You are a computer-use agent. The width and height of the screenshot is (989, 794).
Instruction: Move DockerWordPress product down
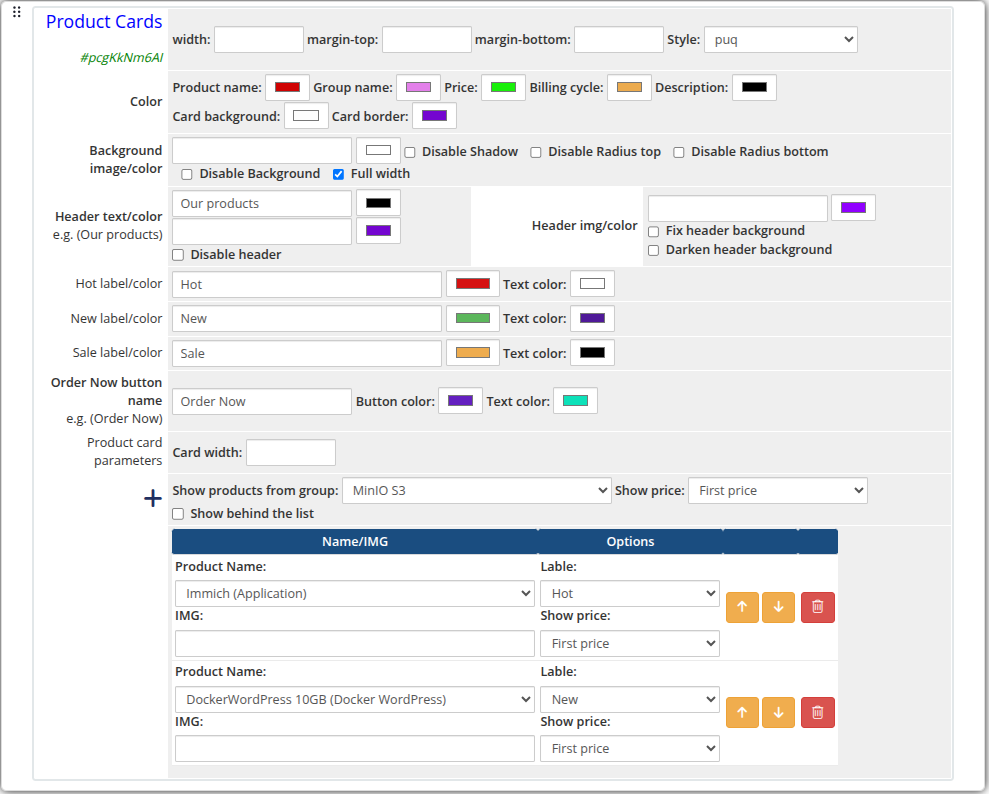[778, 712]
